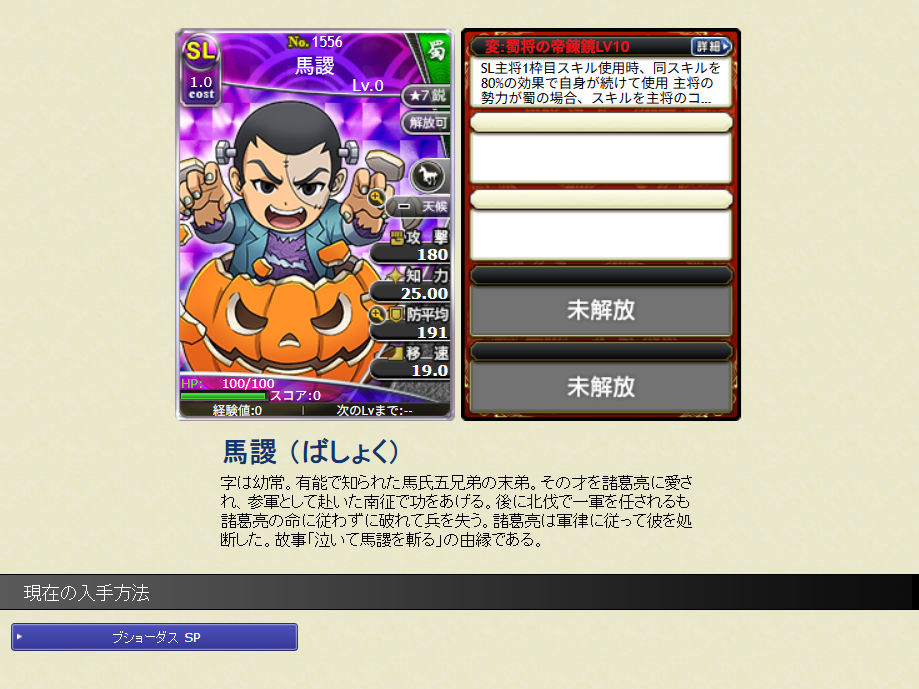Open the ブショーダス SP link
Screen dimensions: 919x689
[155, 637]
